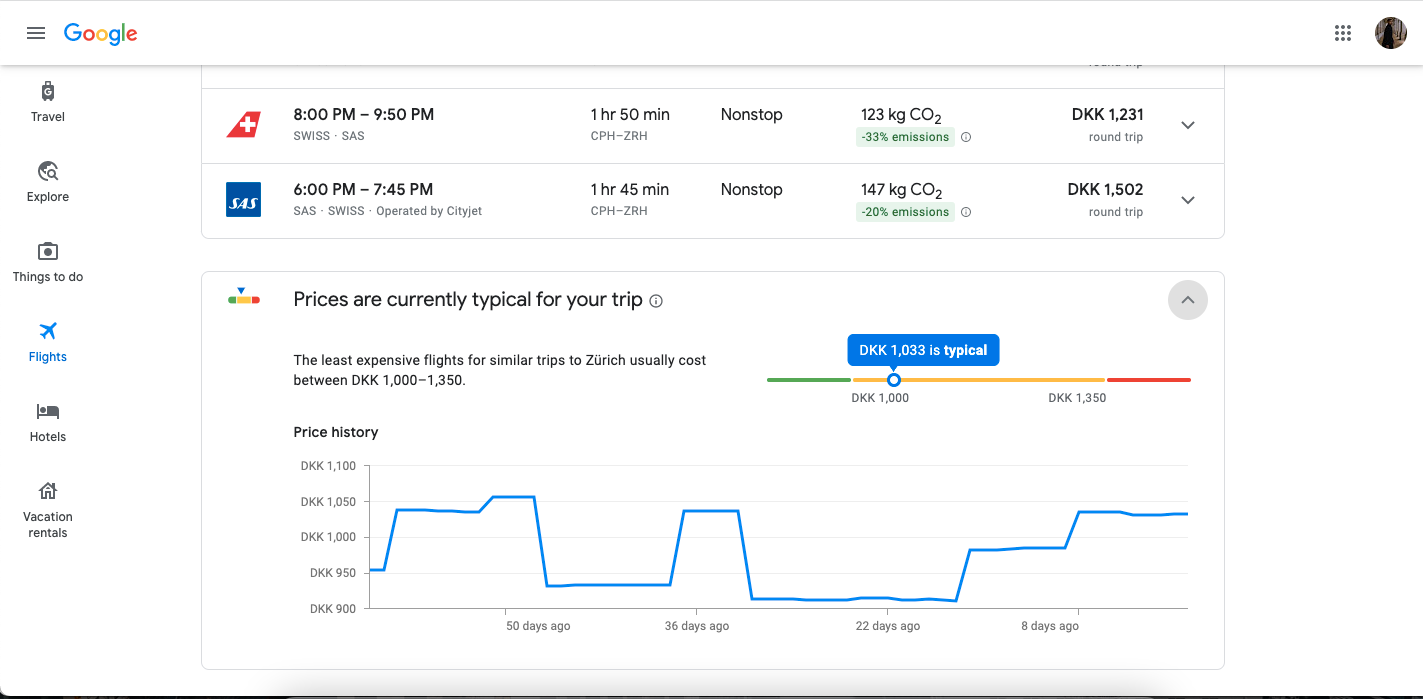1423x699 pixels.
Task: Open Explore in the sidebar
Action: (x=47, y=182)
